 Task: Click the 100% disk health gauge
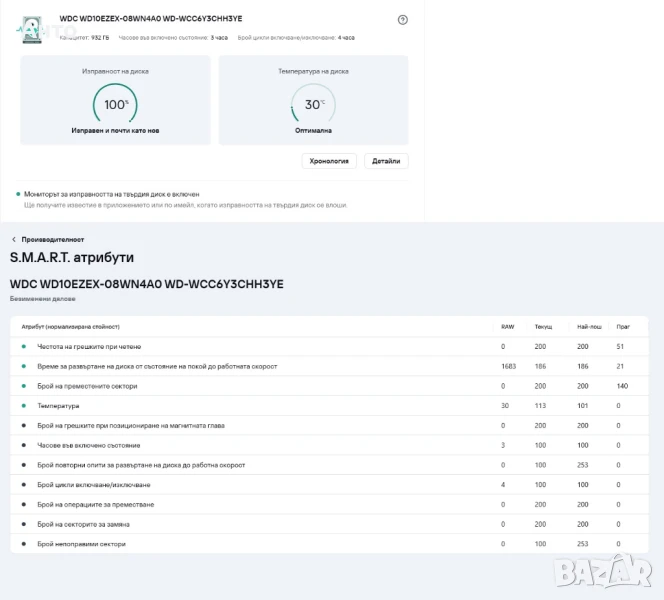[116, 104]
